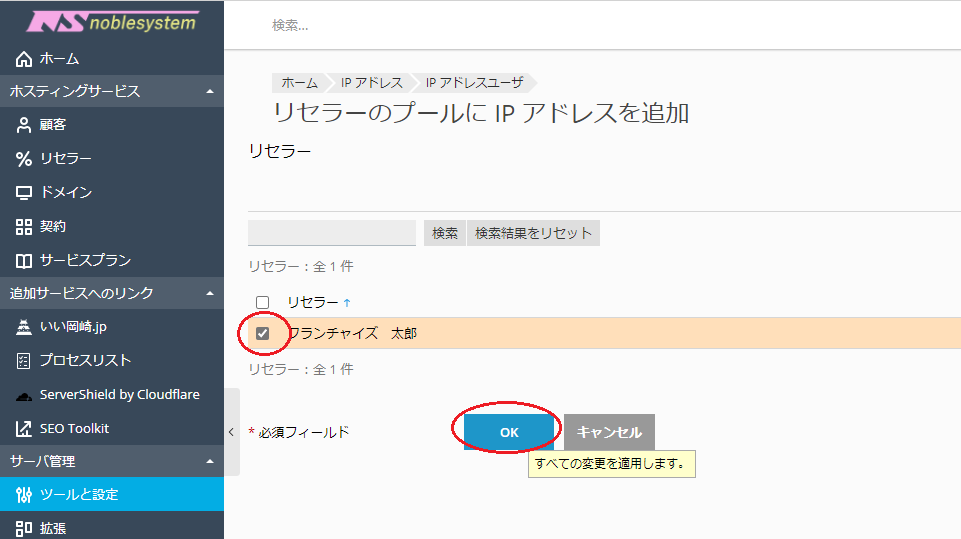Select the Domains monitor icon
The height and width of the screenshot is (539, 961).
click(x=24, y=192)
